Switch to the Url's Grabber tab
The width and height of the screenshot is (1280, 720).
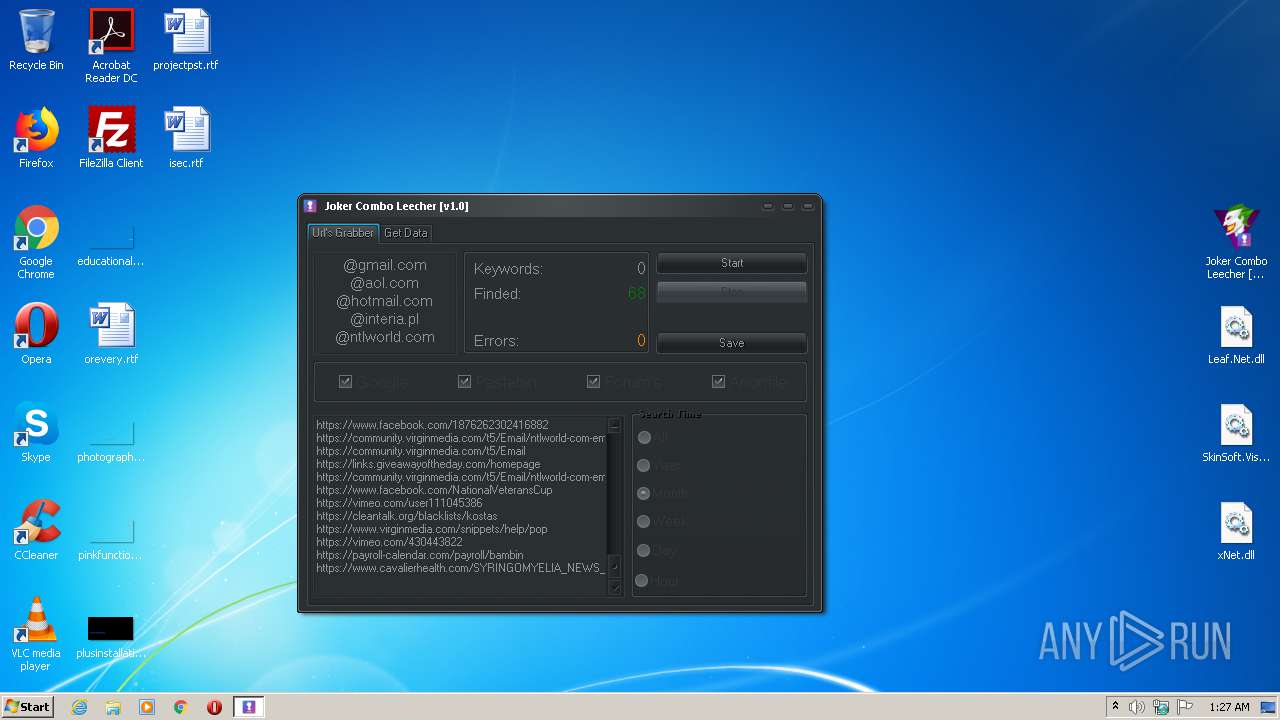343,232
